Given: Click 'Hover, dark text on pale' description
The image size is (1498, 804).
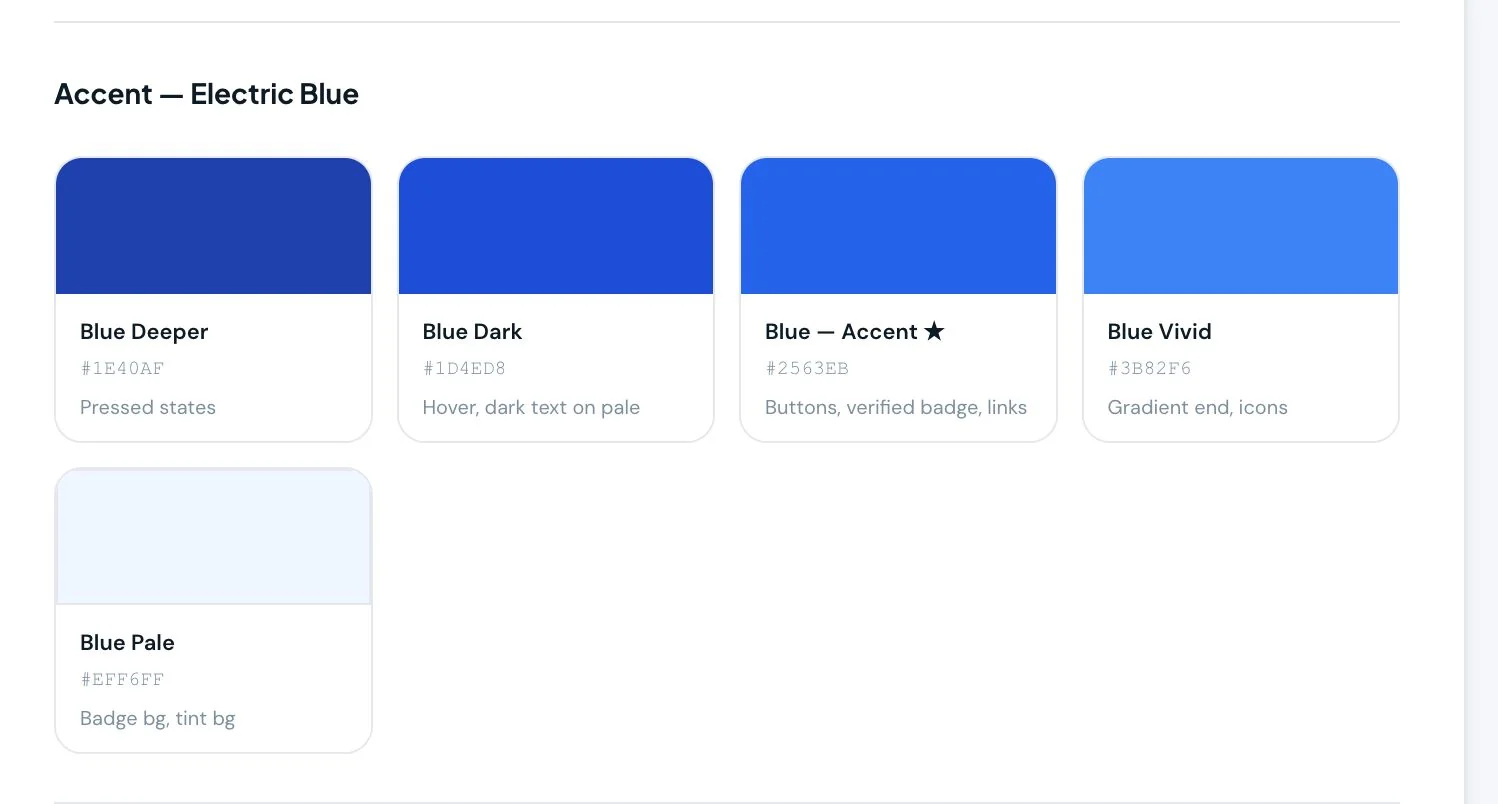Looking at the screenshot, I should pos(531,408).
